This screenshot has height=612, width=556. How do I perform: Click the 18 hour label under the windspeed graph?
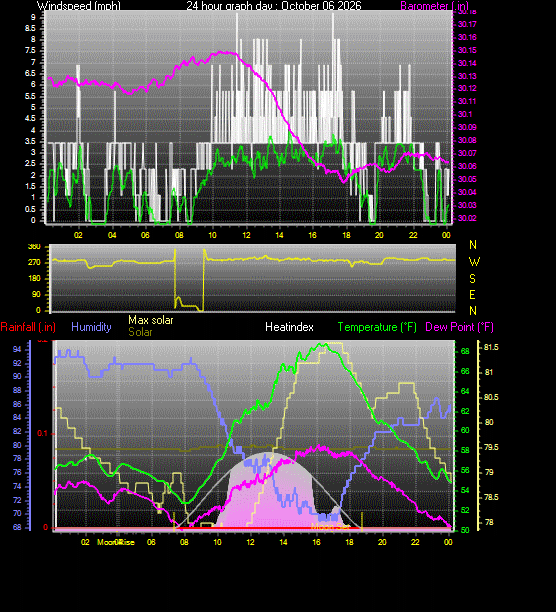(346, 235)
